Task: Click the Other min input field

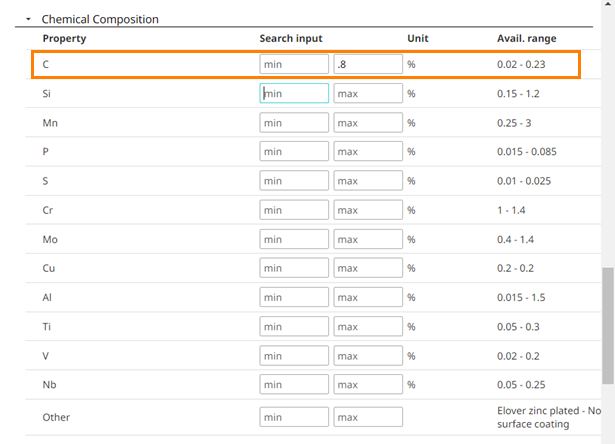Action: coord(293,416)
